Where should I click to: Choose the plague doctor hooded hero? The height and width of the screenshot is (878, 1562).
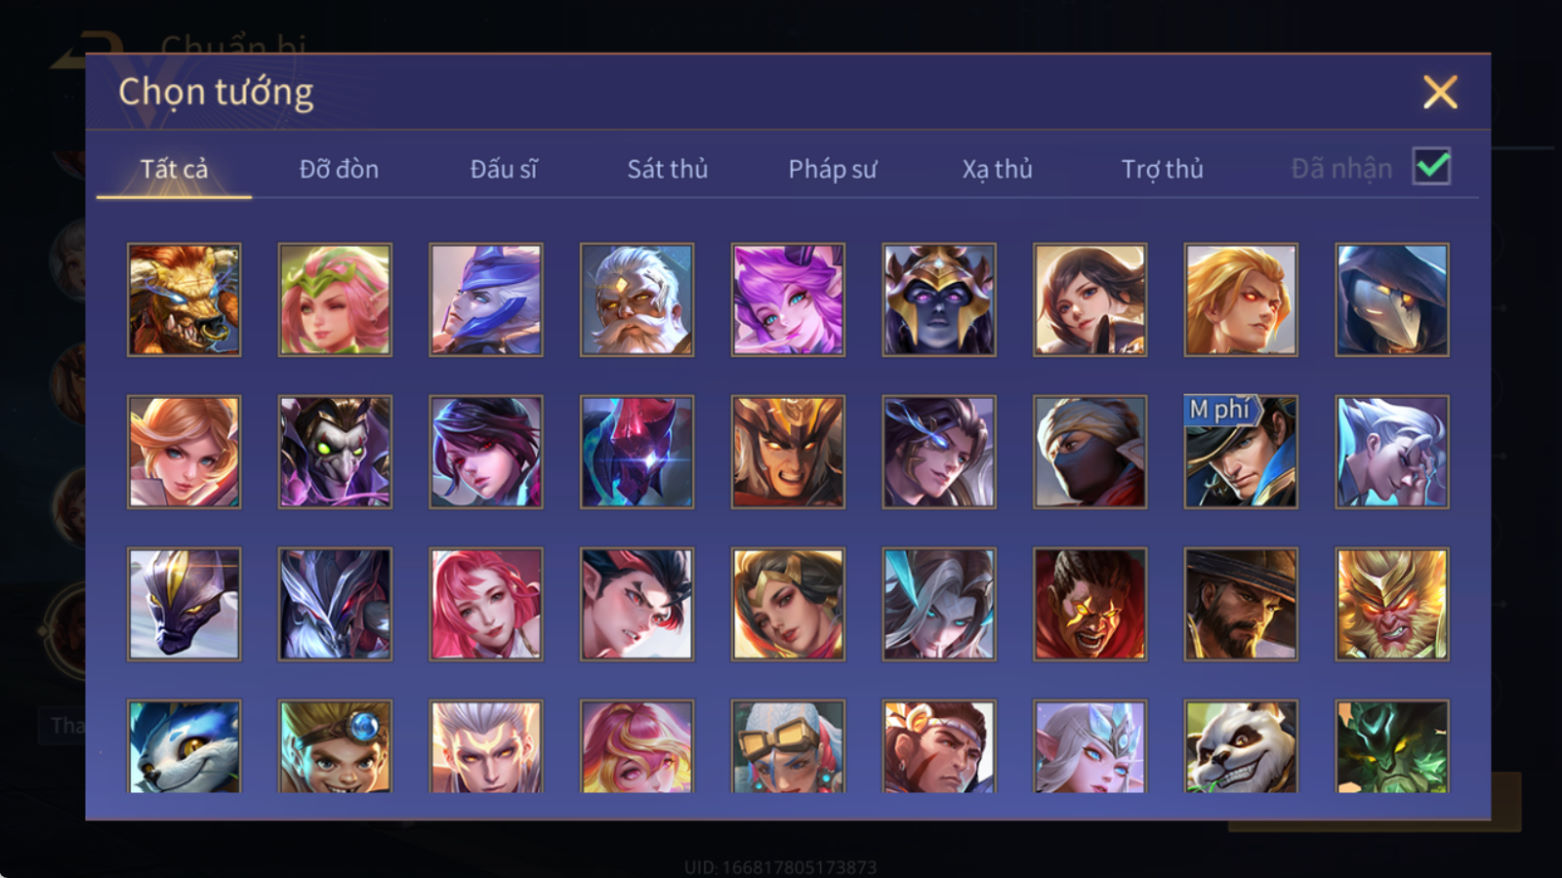[x=1392, y=300]
